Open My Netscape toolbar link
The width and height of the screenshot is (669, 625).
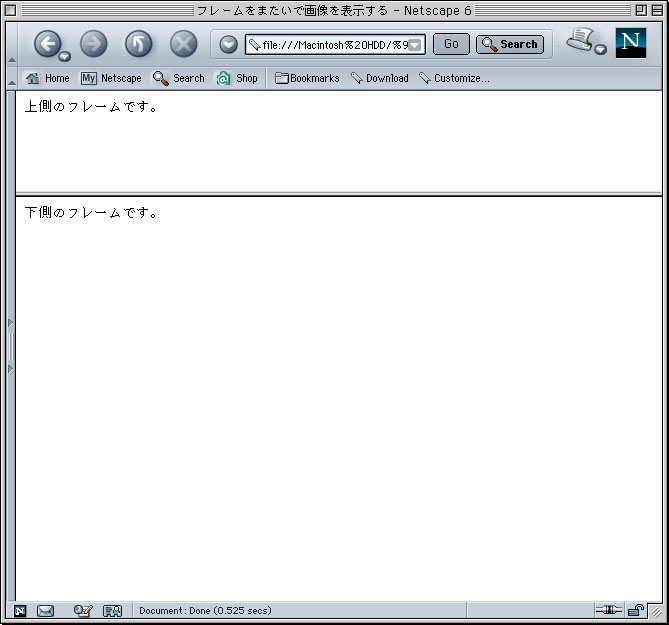click(111, 78)
